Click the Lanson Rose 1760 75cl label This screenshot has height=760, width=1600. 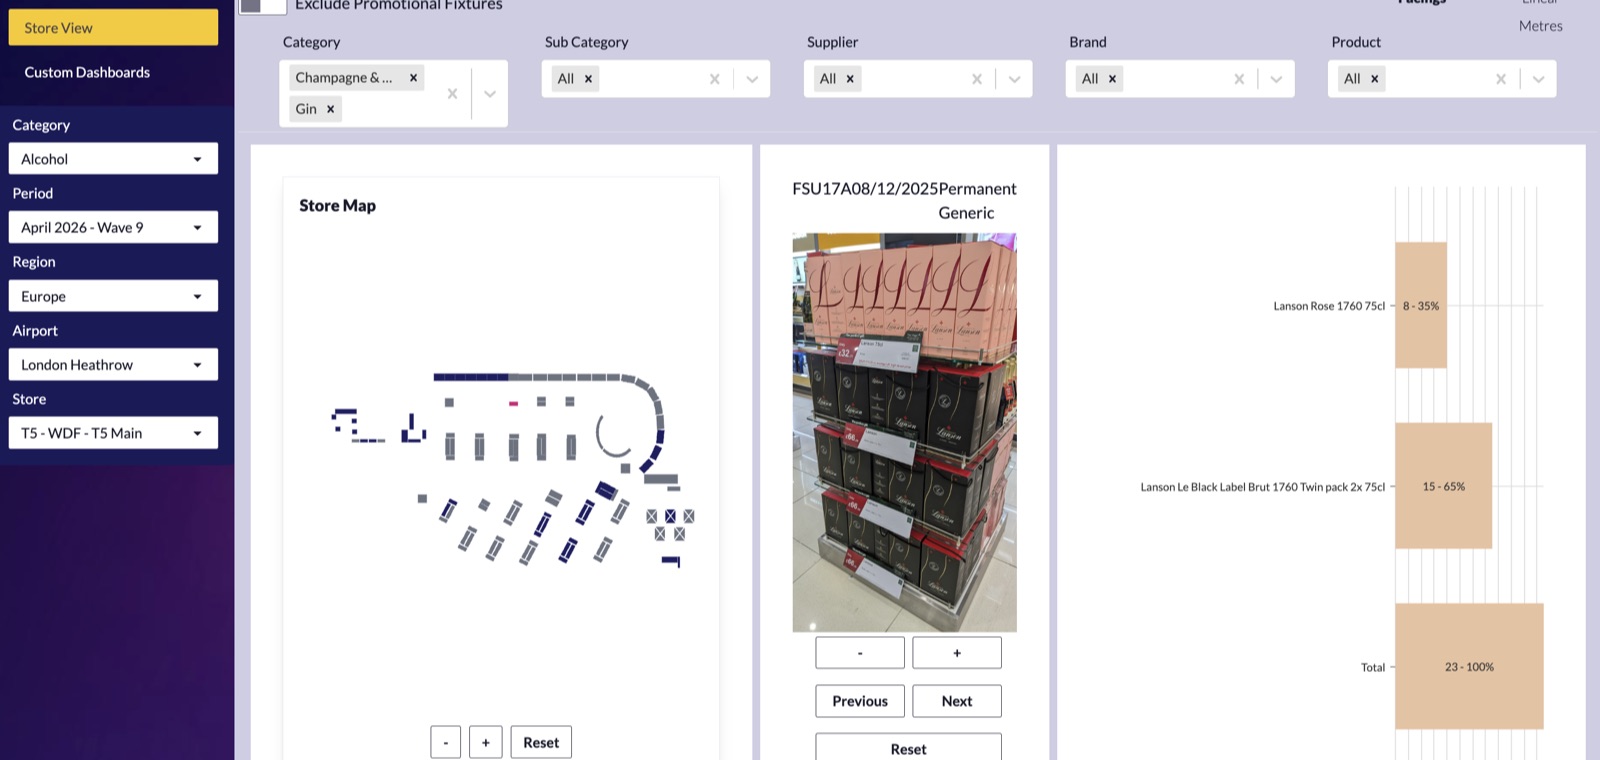(1329, 306)
